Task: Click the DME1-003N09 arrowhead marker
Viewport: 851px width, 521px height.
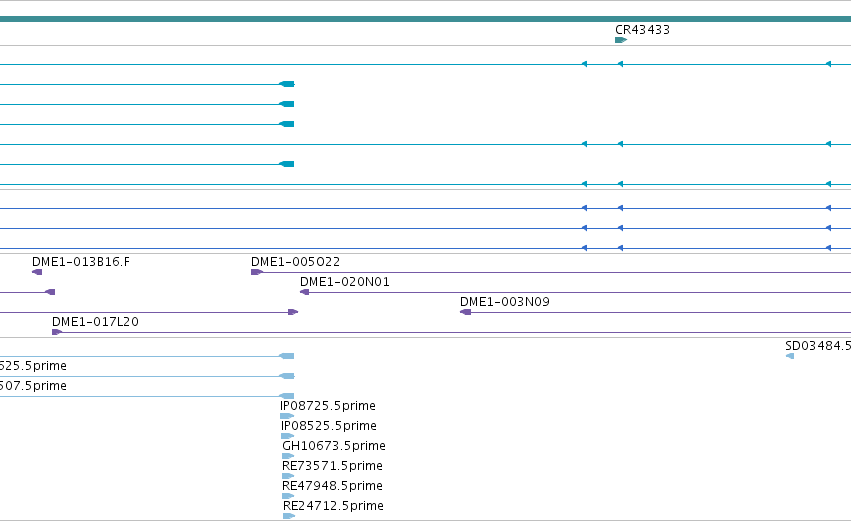Action: tap(465, 312)
